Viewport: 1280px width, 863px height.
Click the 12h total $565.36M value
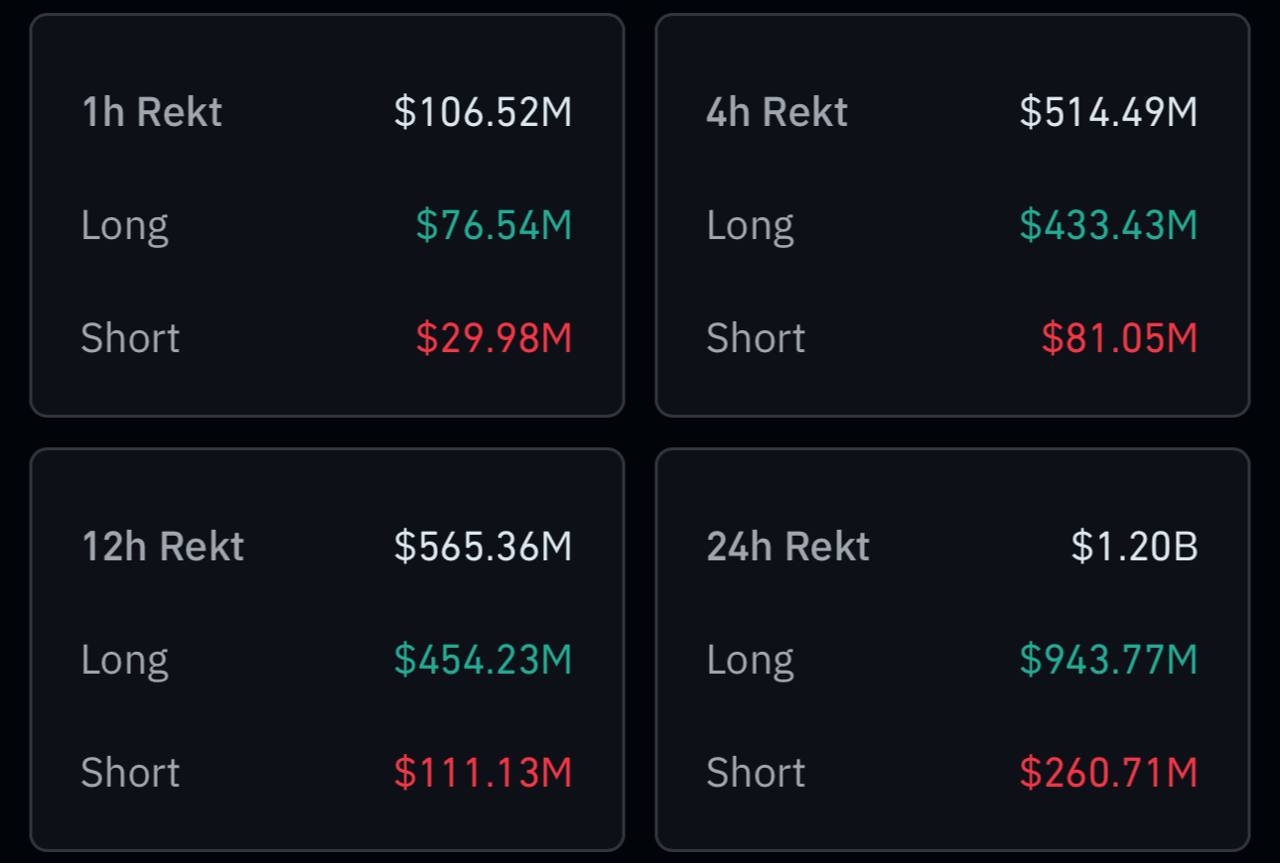(483, 546)
